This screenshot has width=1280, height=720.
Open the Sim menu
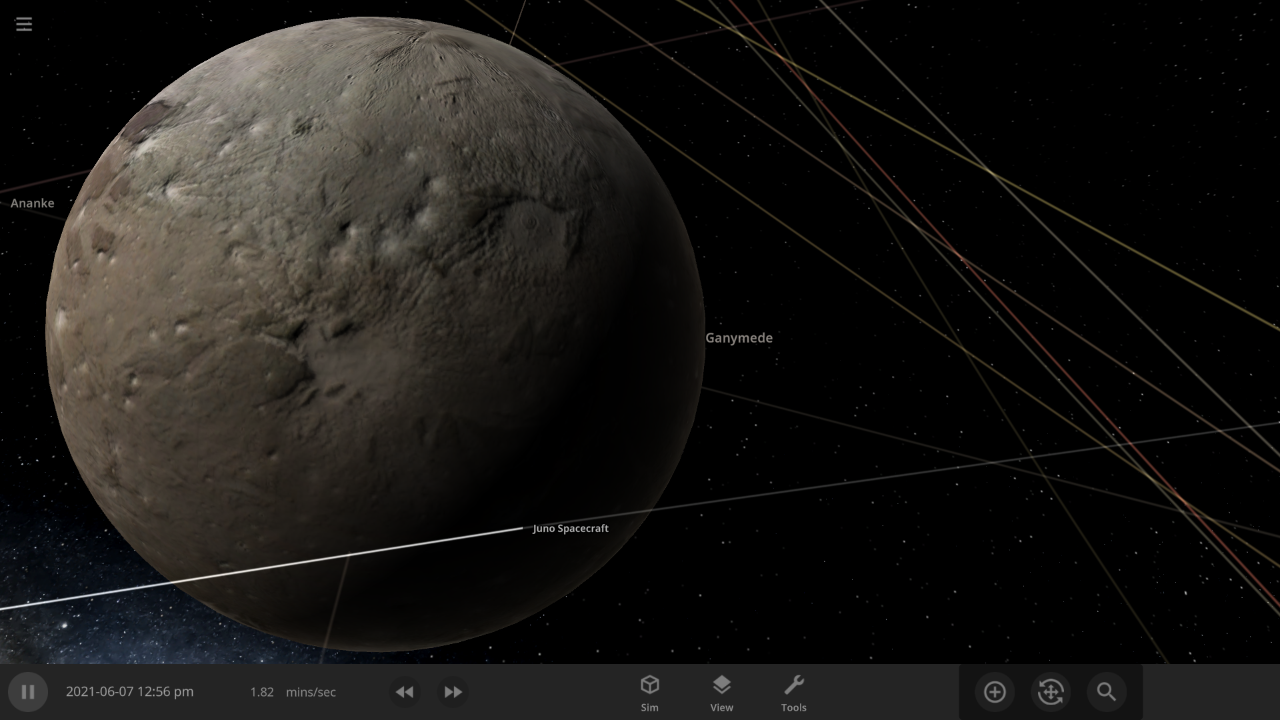click(650, 692)
